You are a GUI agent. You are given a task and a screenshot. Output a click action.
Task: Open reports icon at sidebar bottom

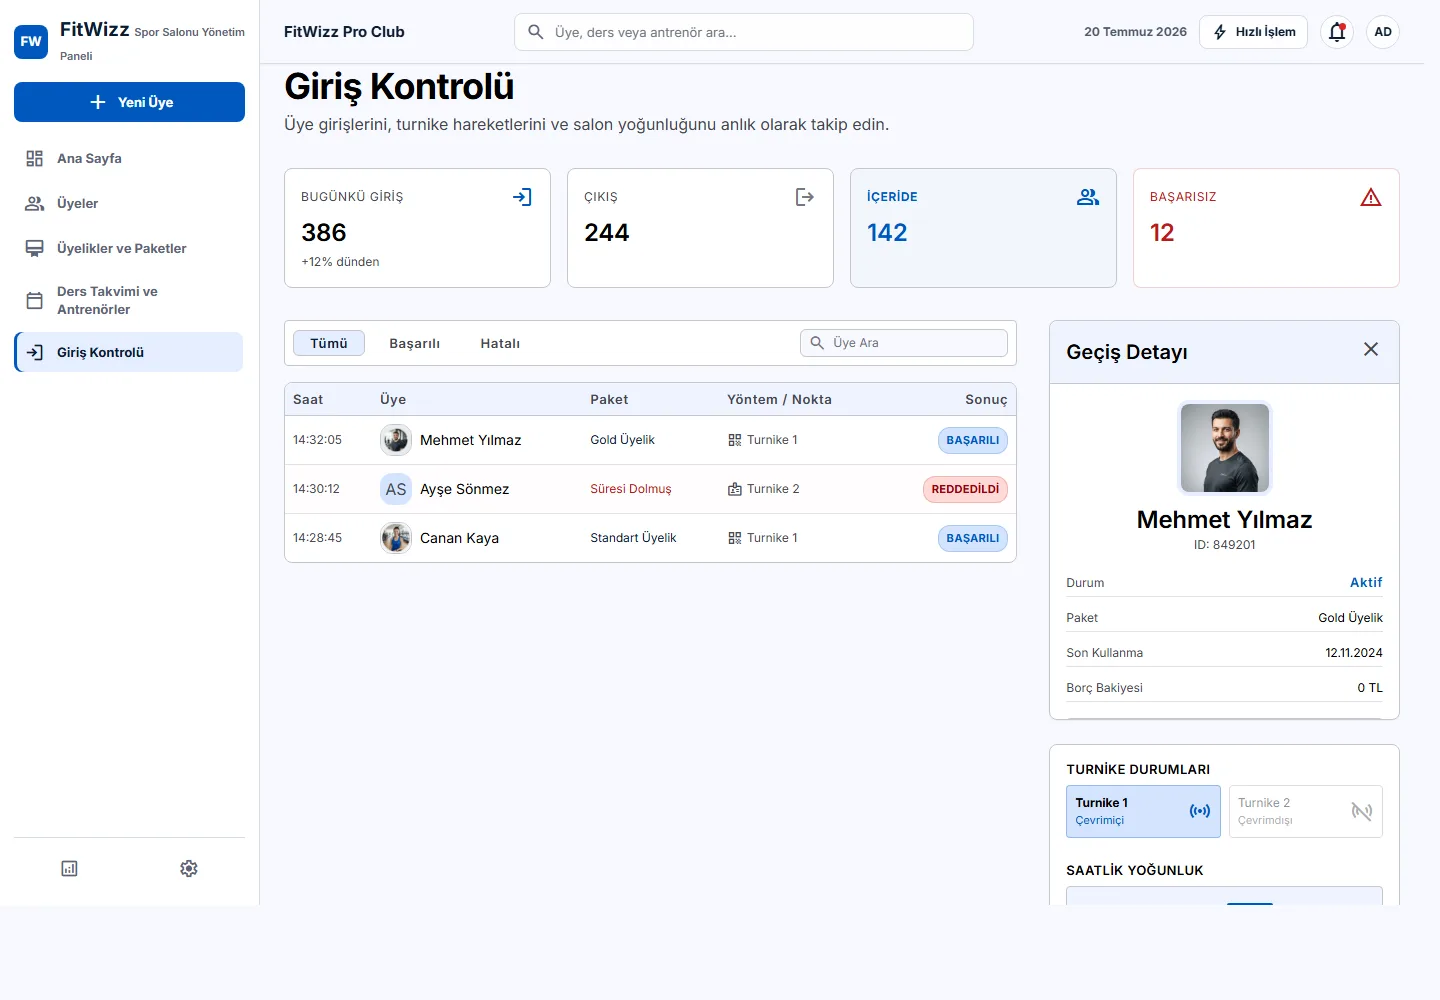(x=69, y=868)
